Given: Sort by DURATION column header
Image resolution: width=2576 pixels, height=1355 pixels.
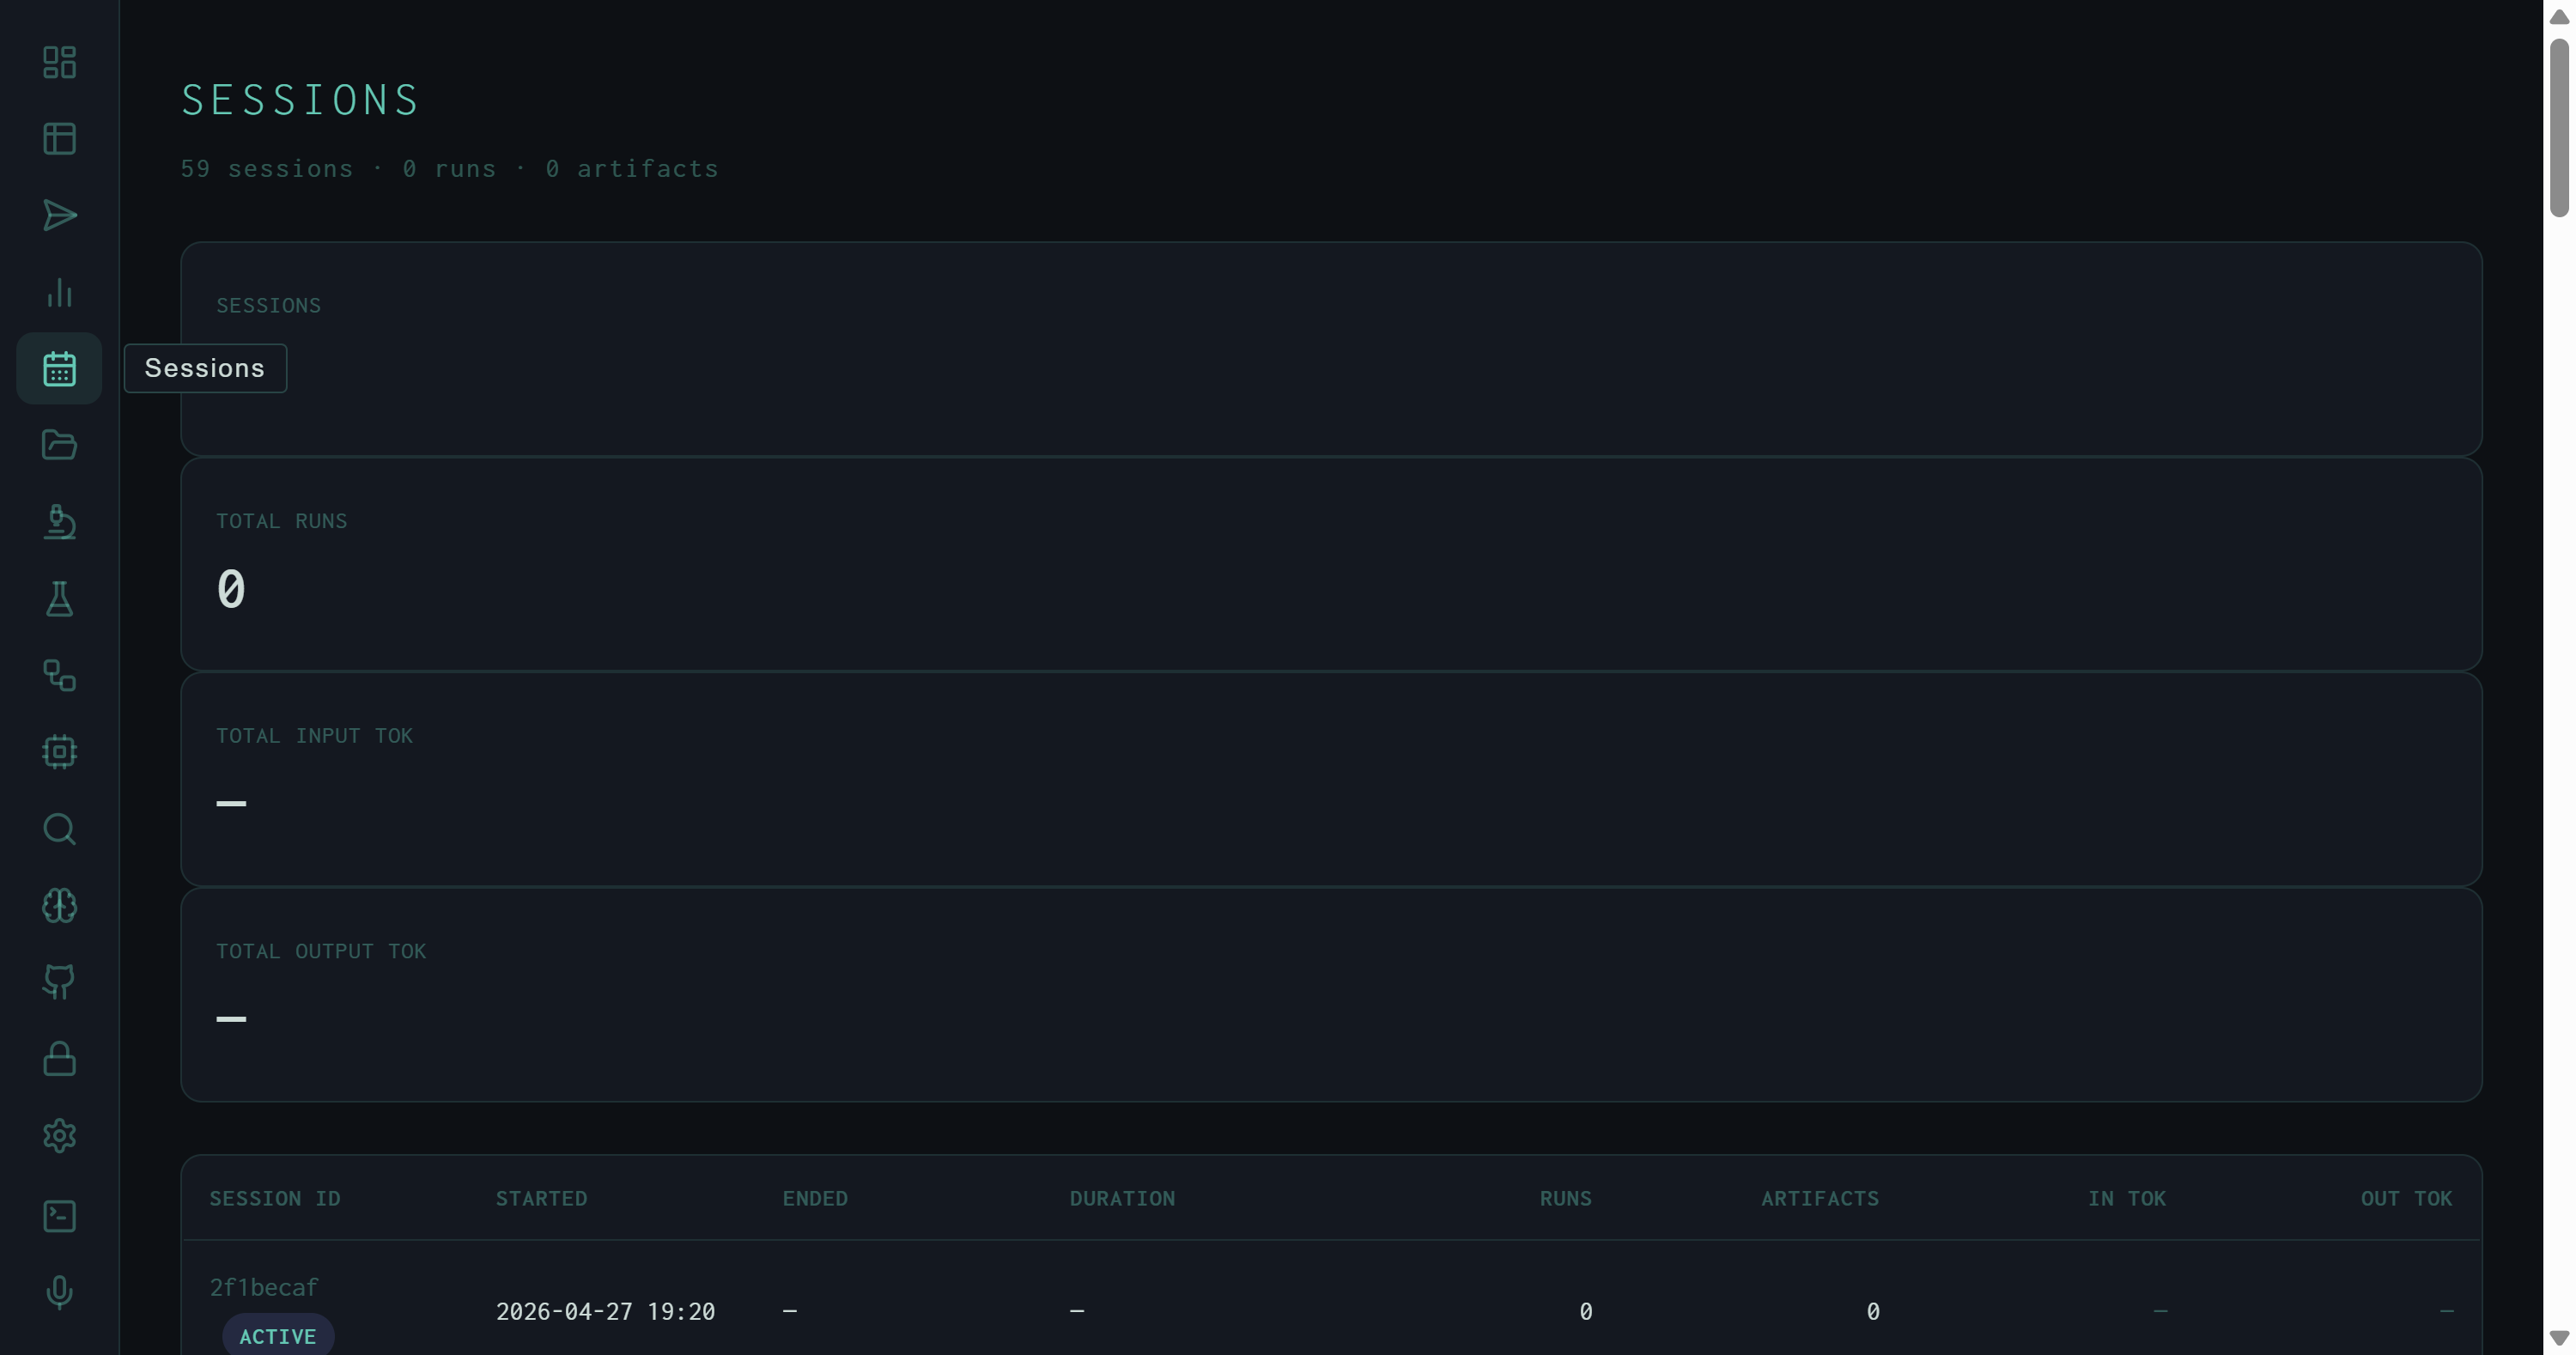Looking at the screenshot, I should click(x=1122, y=1198).
